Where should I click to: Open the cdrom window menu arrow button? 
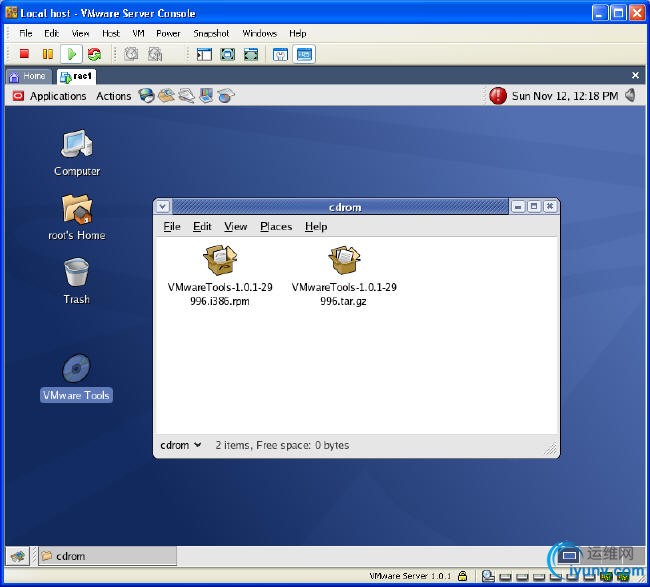click(162, 206)
